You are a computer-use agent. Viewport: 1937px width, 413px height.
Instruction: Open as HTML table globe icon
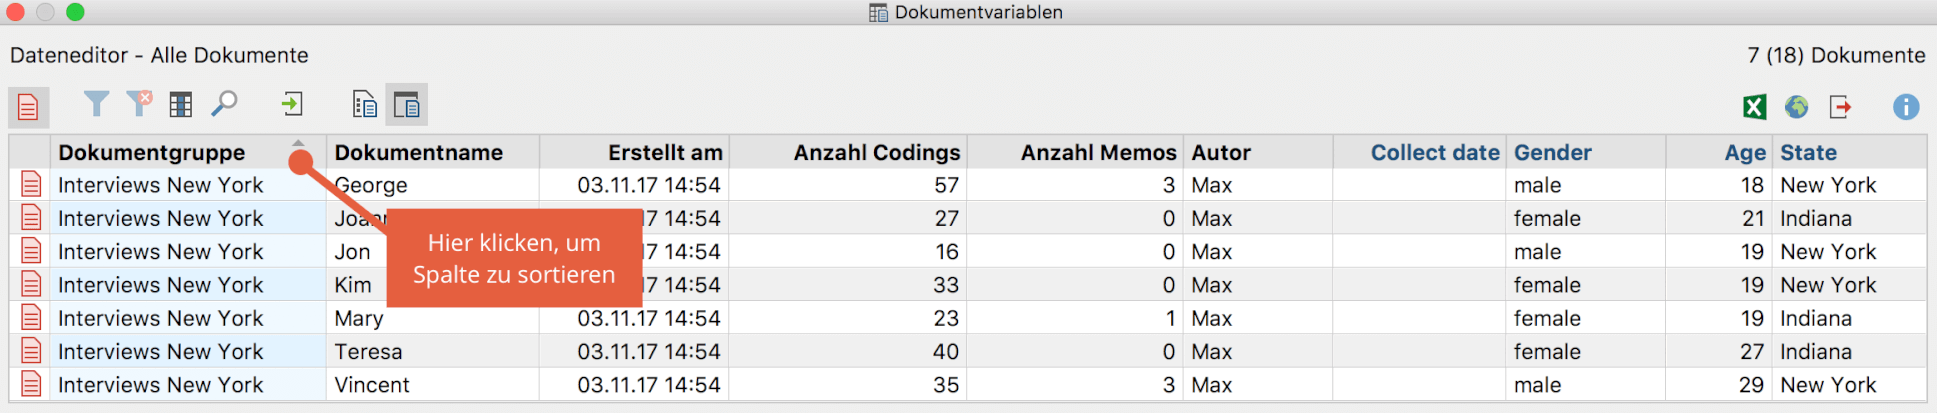pos(1797,106)
